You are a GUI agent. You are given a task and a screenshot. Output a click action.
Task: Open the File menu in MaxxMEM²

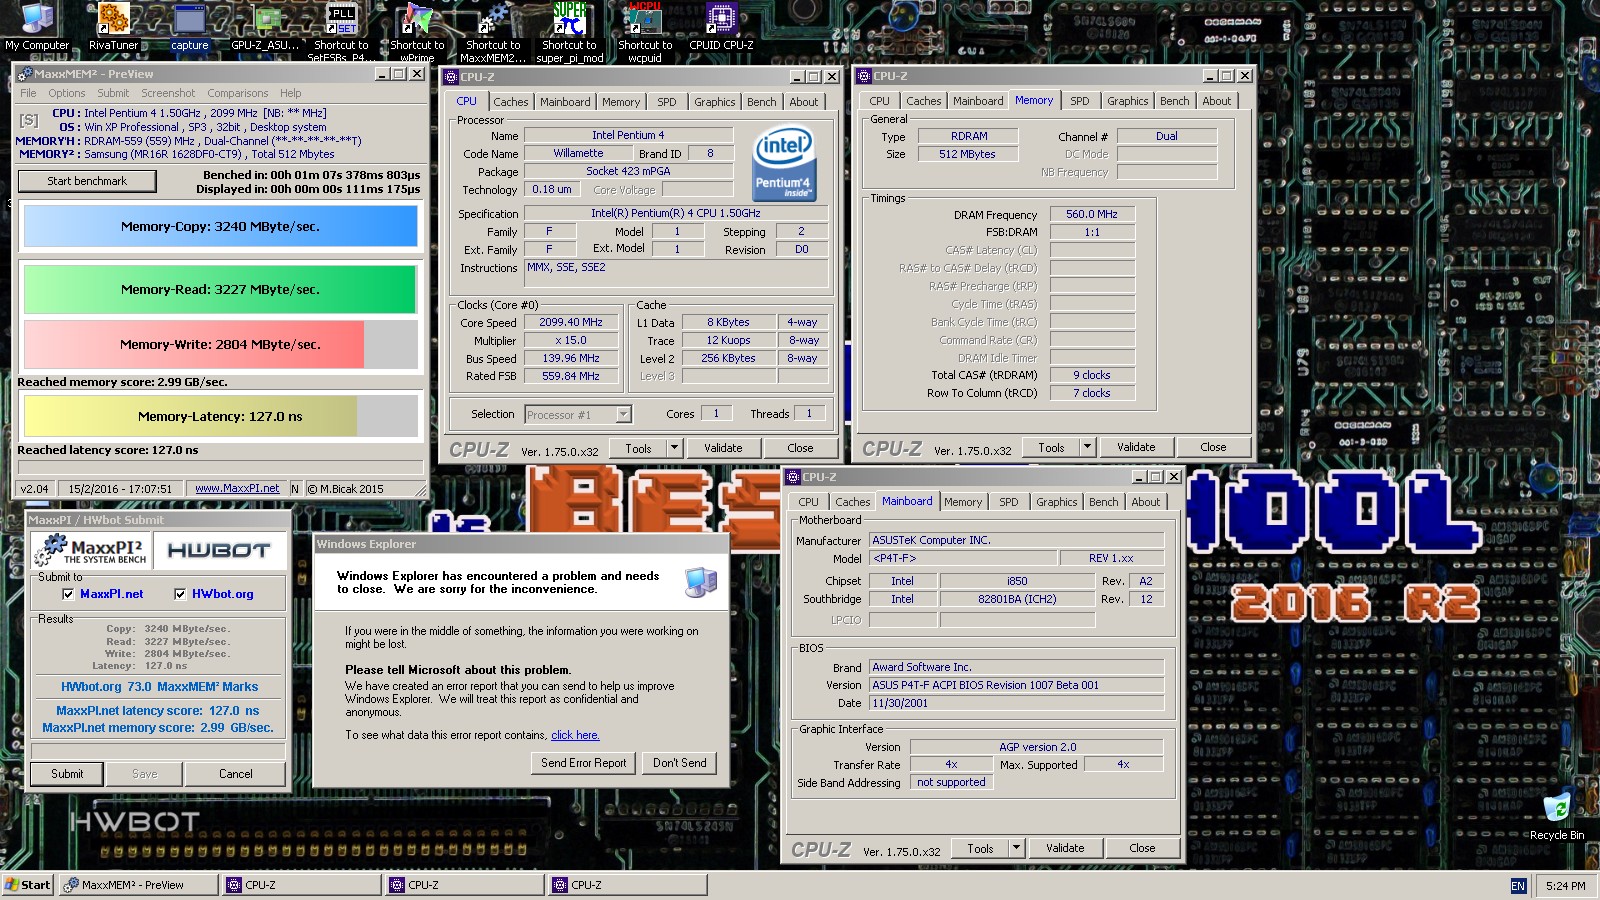28,93
